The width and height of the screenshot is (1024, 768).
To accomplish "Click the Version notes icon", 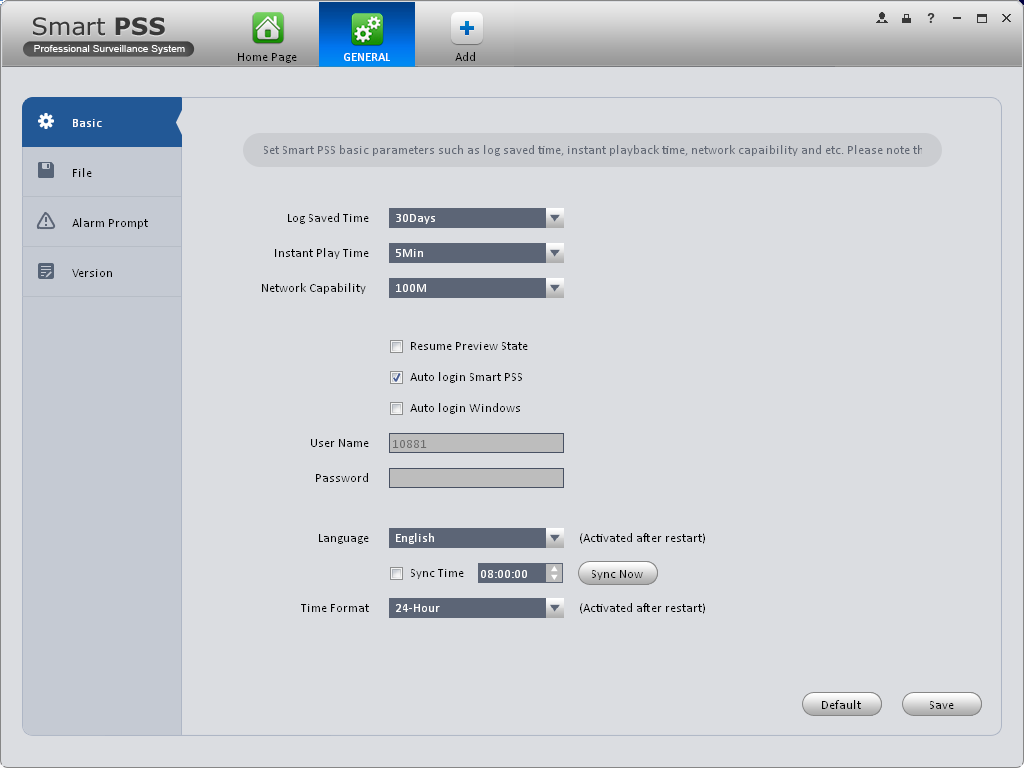I will [x=46, y=271].
